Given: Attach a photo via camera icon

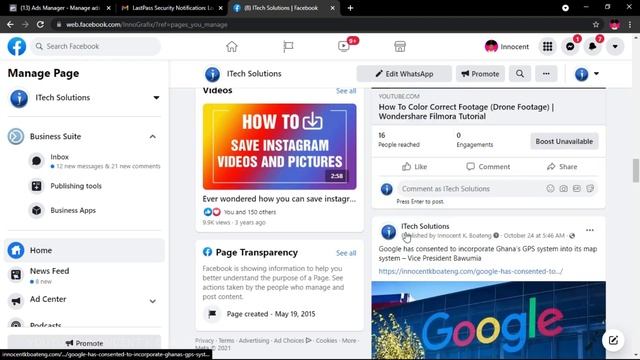Looking at the screenshot, I should [564, 189].
